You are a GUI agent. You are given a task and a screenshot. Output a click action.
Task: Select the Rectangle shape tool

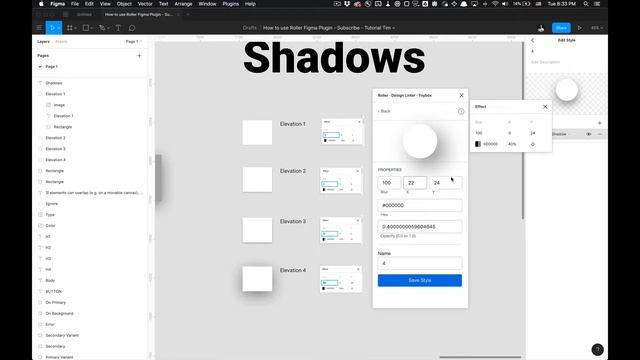[x=86, y=28]
